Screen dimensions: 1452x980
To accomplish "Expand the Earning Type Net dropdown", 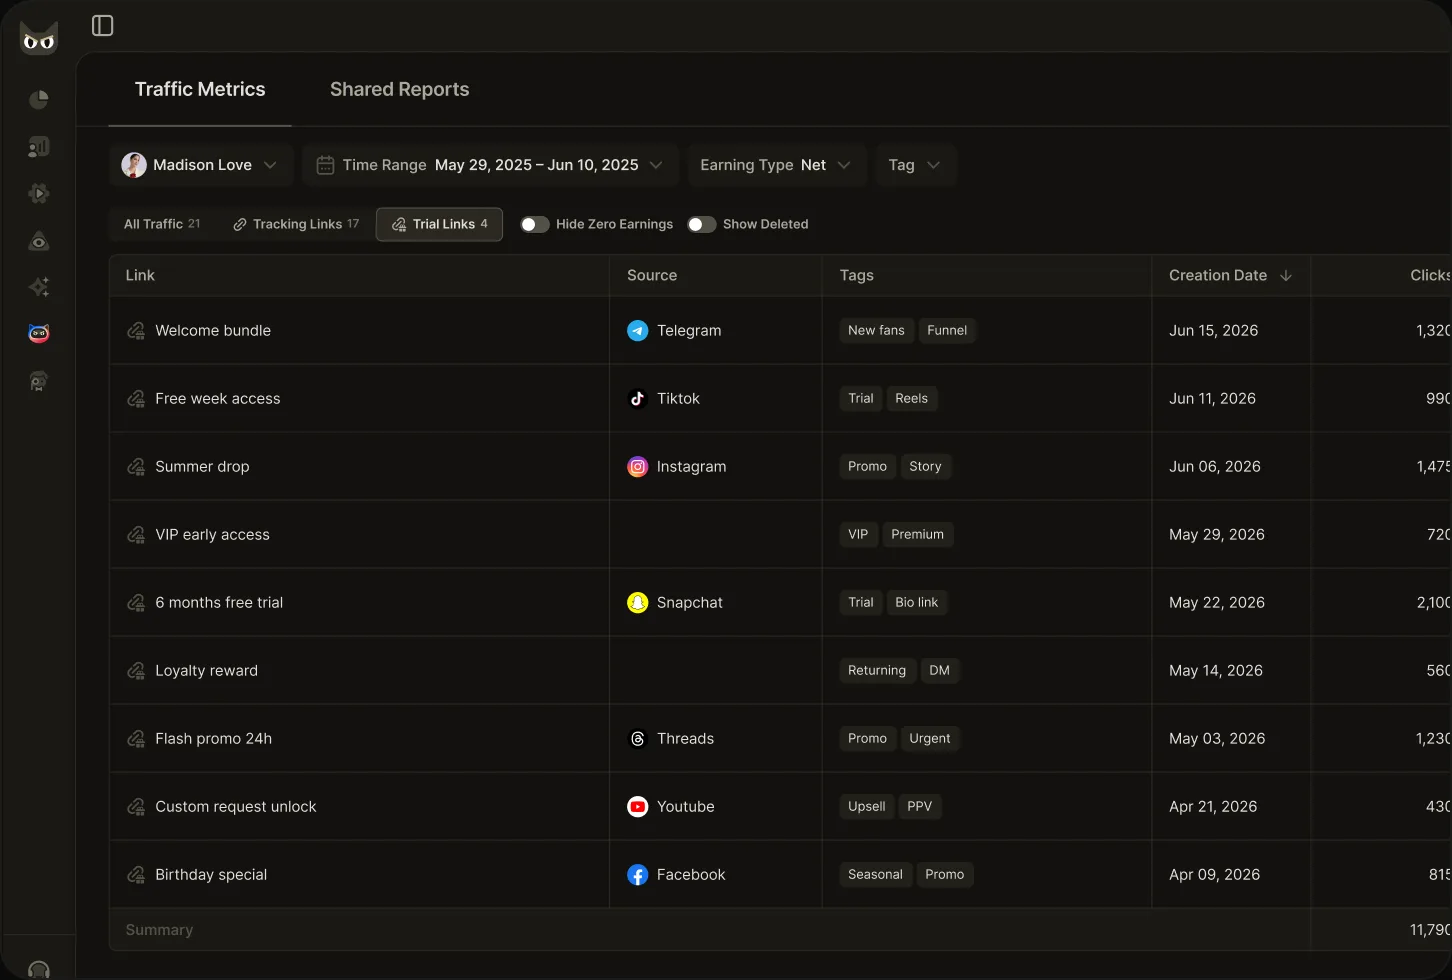I will point(776,165).
